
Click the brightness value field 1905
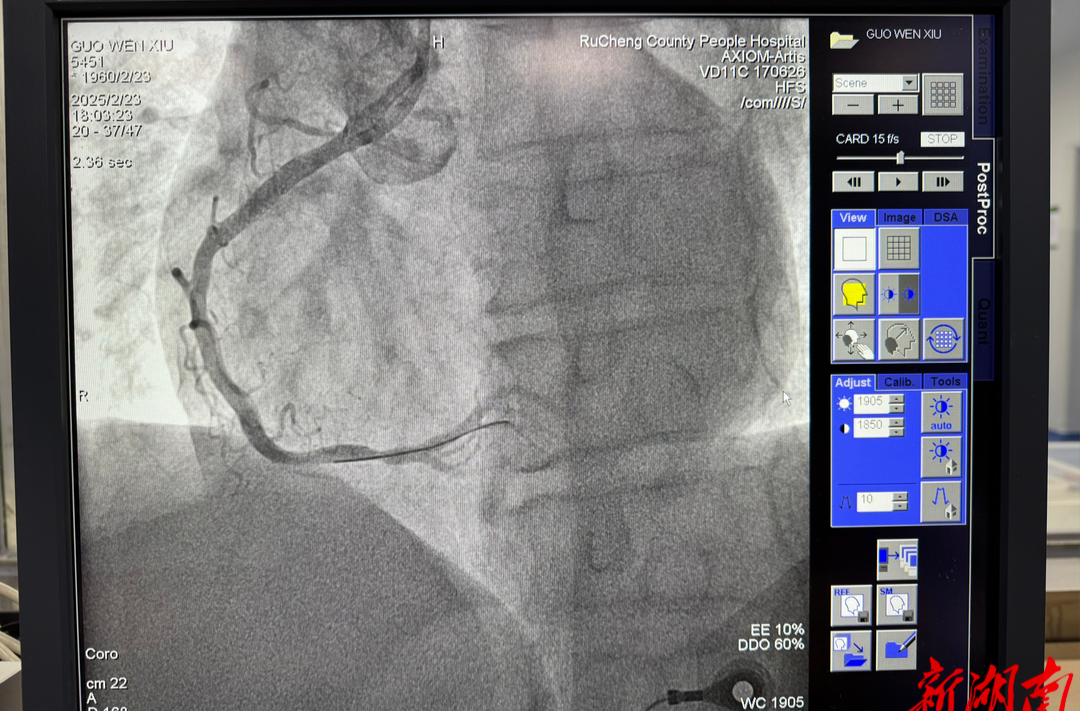pos(871,403)
